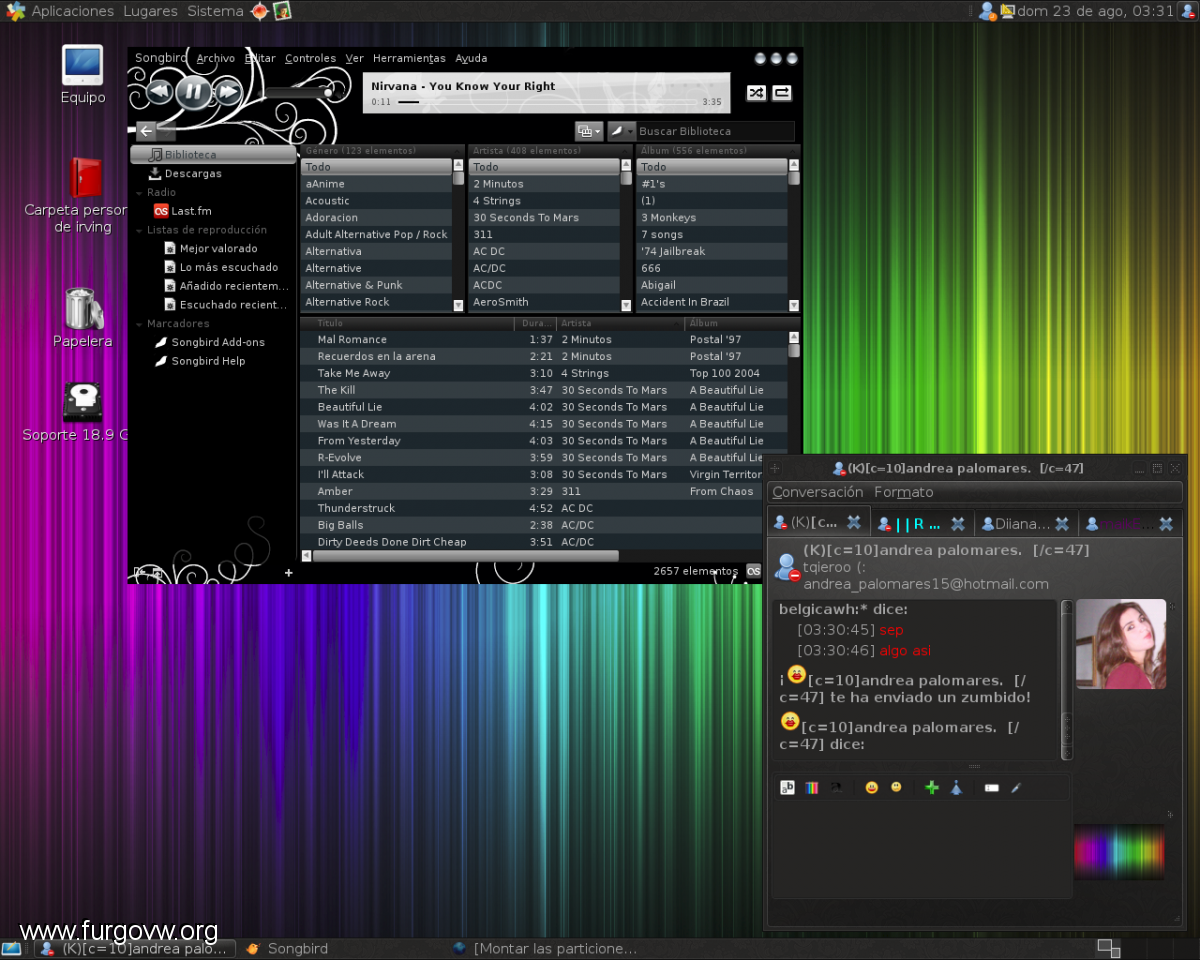
Task: Collapse the Marcadores section
Action: pos(139,324)
